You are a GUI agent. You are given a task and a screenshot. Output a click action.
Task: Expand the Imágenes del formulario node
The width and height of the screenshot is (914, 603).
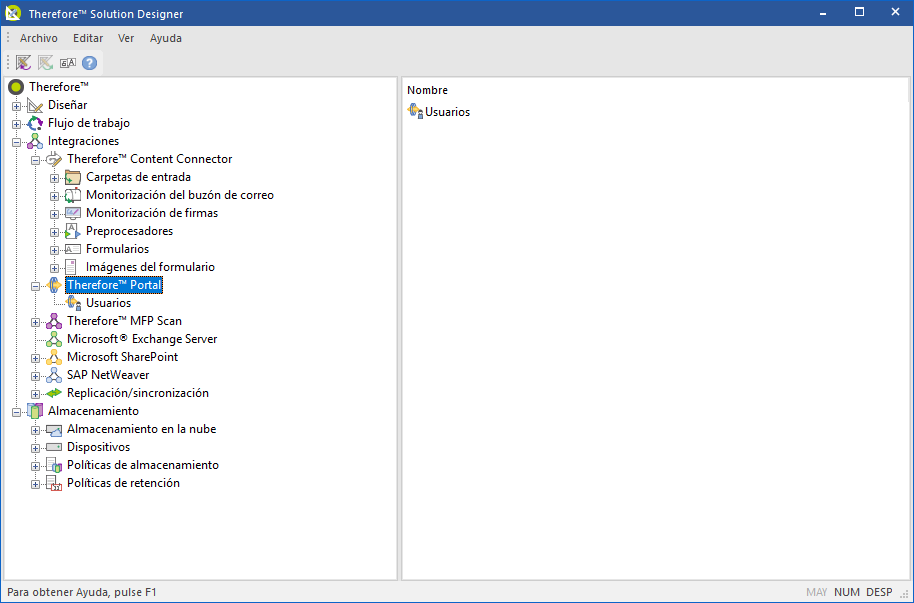tap(54, 269)
